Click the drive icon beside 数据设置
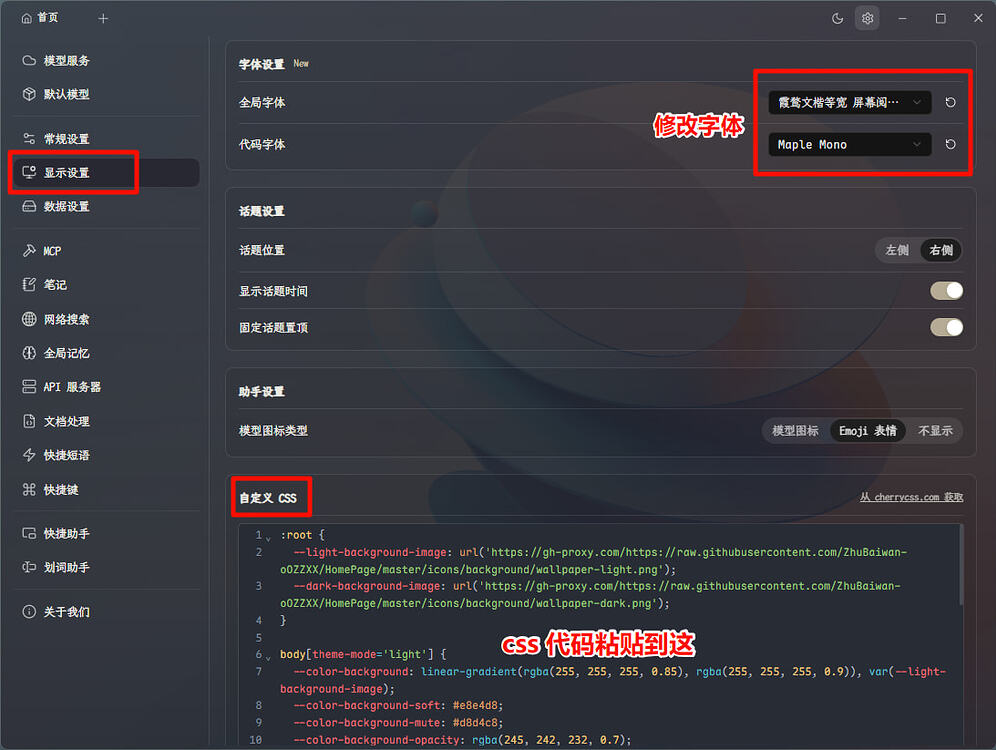The height and width of the screenshot is (750, 996). (x=29, y=206)
